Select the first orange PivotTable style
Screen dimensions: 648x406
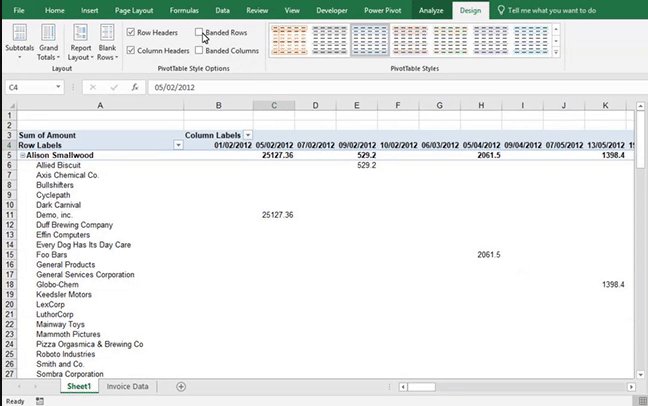click(x=290, y=41)
